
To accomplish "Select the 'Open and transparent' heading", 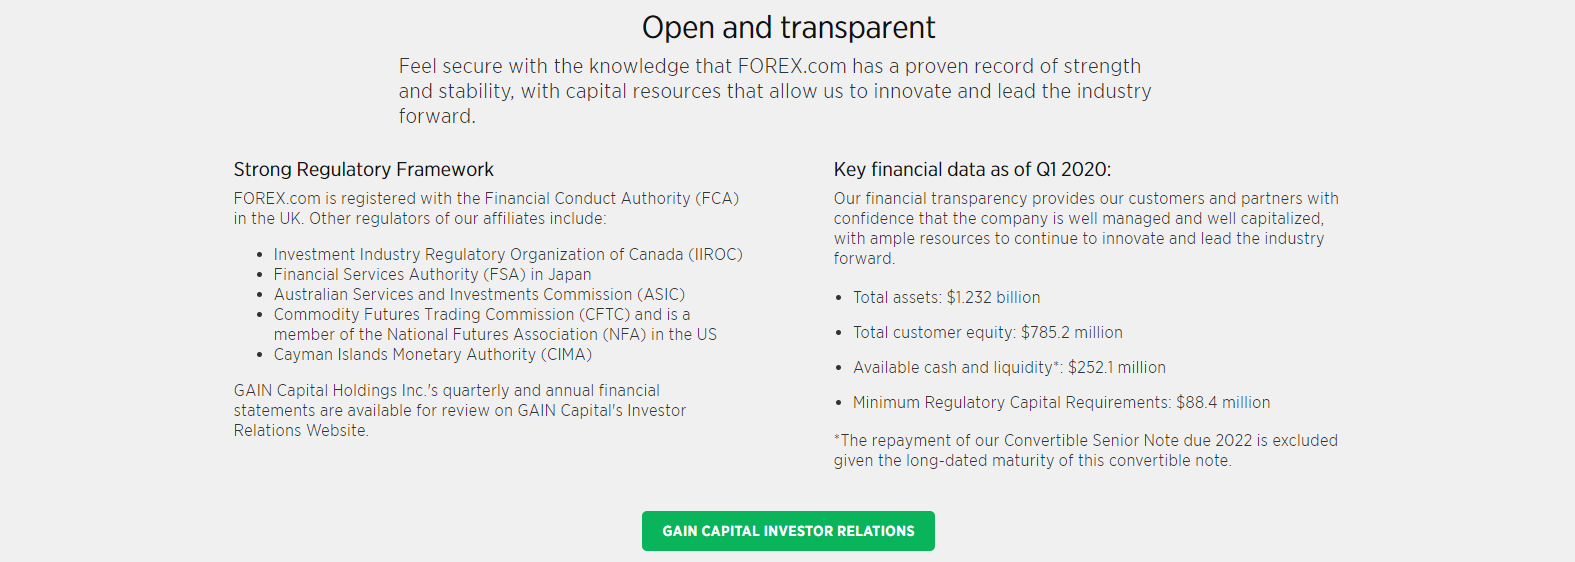I will click(788, 28).
